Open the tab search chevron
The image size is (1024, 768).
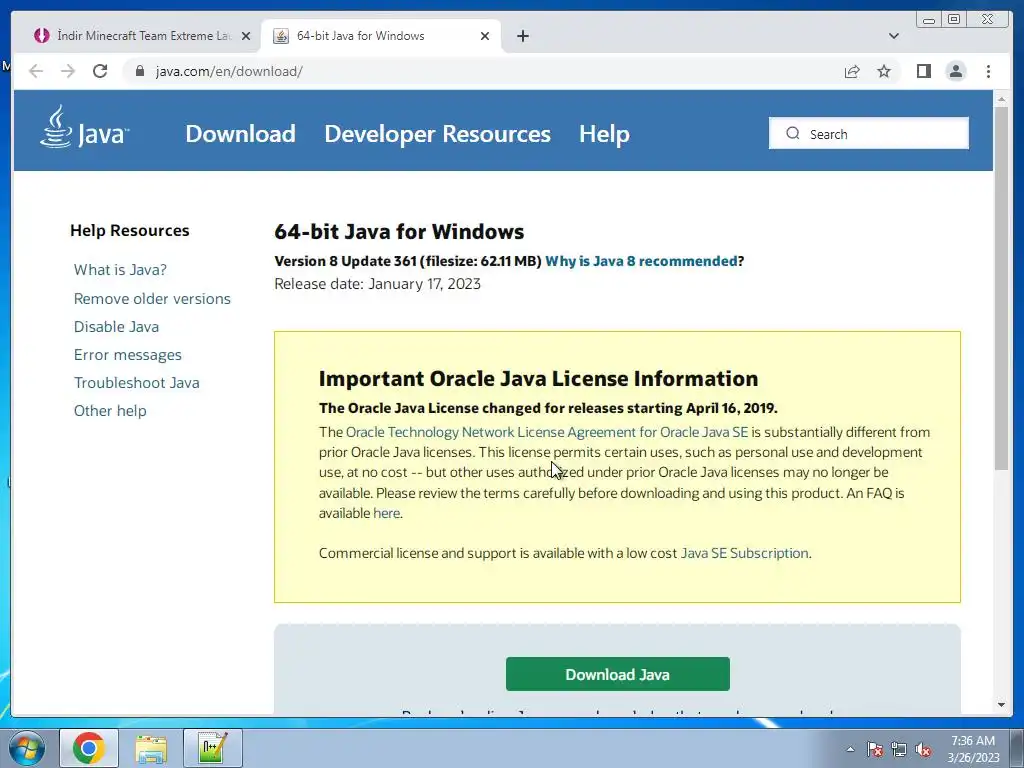pos(893,36)
